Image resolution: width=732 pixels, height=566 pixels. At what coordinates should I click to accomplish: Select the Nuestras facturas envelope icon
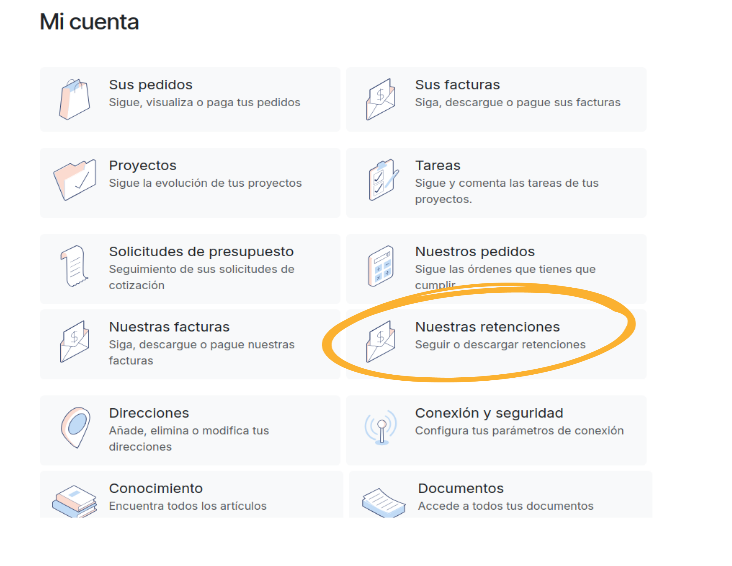[x=74, y=341]
